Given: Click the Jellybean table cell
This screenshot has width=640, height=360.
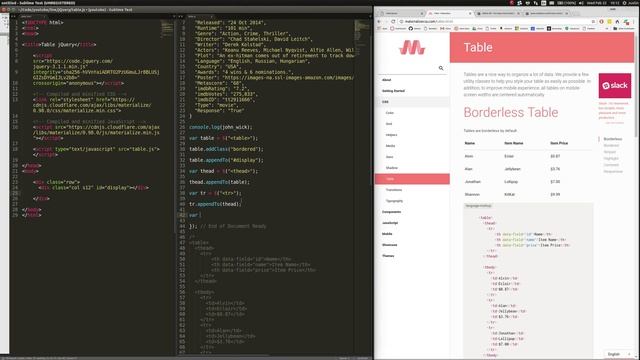Looking at the screenshot, I should 512,169.
